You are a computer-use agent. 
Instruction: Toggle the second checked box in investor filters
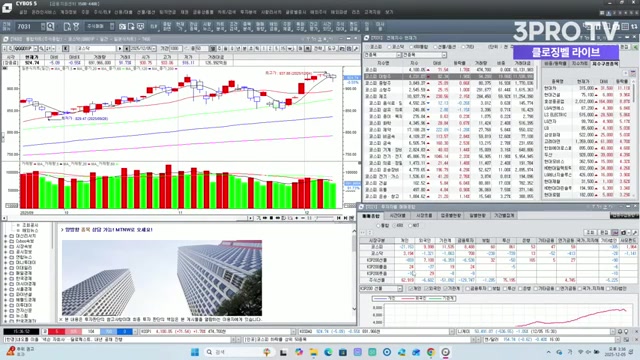click(427, 289)
